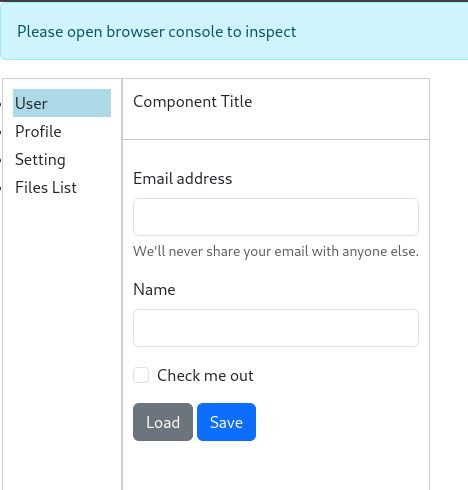Click the bullet marker beside Profile
468x490 pixels.
point(1,132)
